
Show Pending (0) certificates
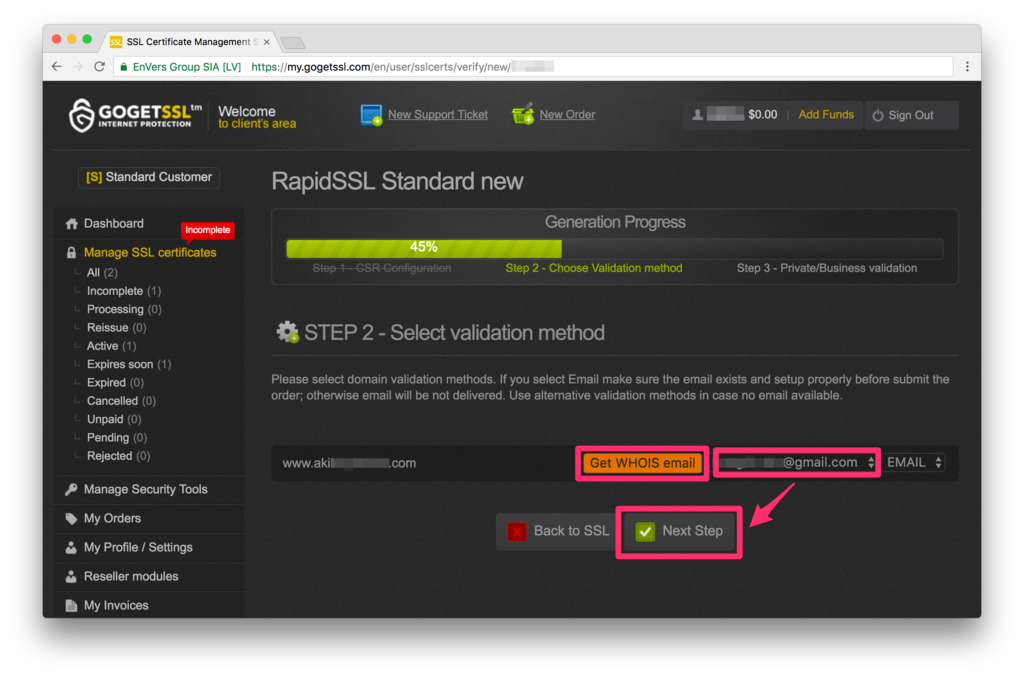click(117, 437)
